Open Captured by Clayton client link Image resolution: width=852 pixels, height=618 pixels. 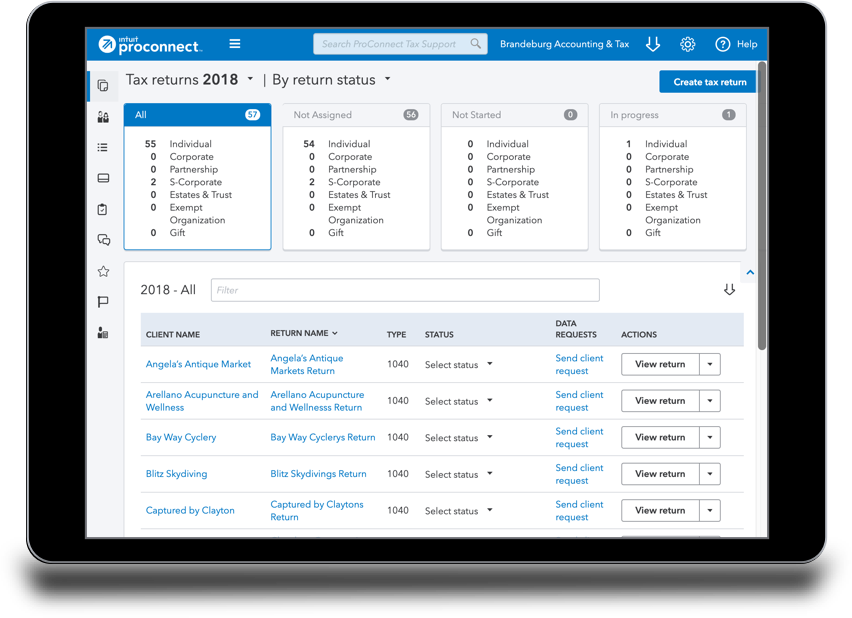(190, 510)
